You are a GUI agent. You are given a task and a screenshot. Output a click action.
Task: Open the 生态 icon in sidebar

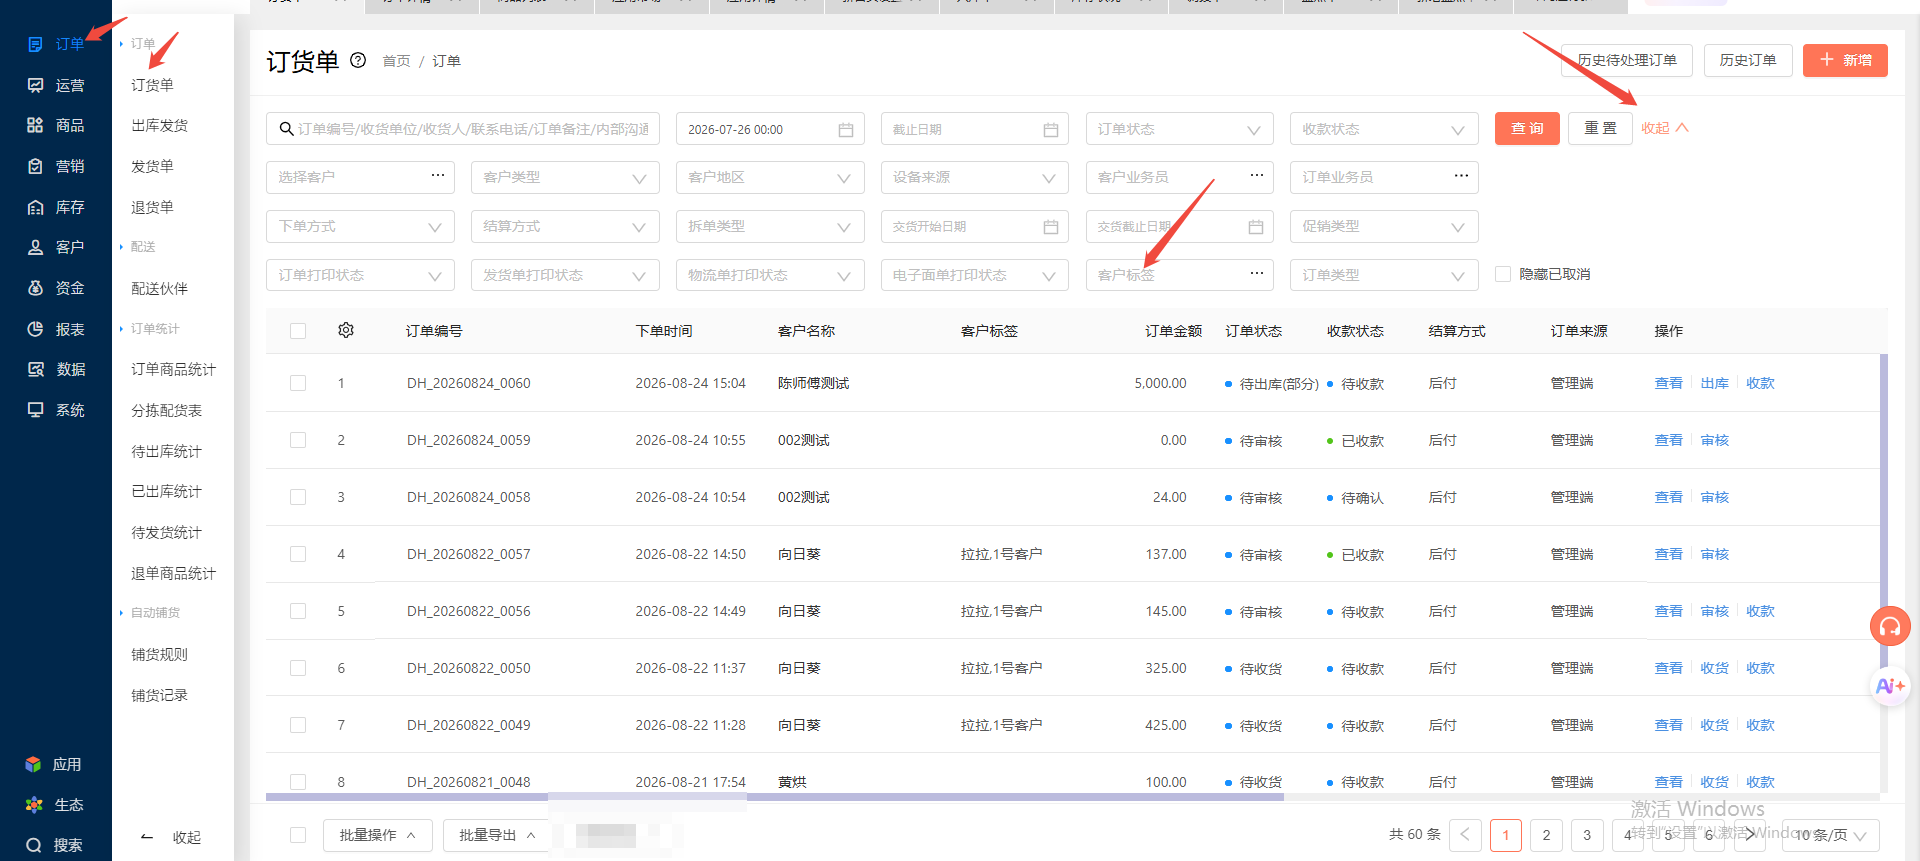tap(33, 805)
